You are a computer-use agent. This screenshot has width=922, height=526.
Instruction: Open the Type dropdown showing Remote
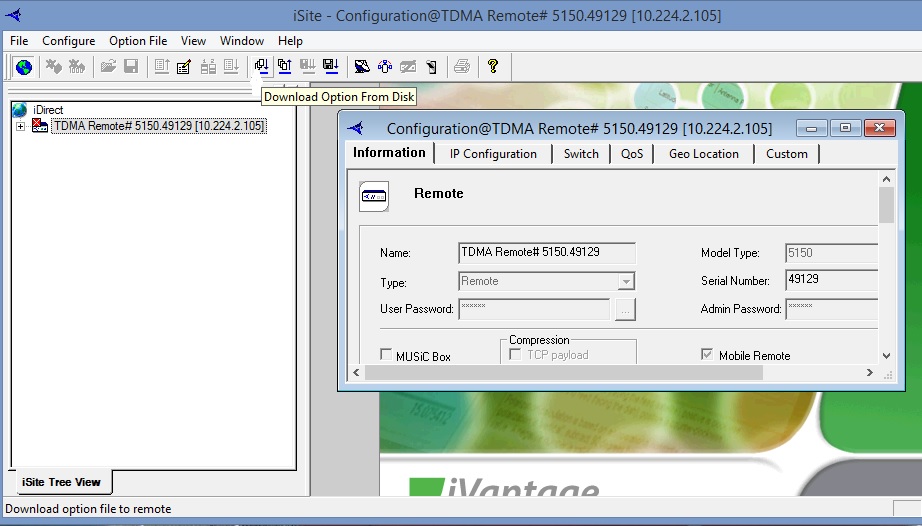pos(626,282)
